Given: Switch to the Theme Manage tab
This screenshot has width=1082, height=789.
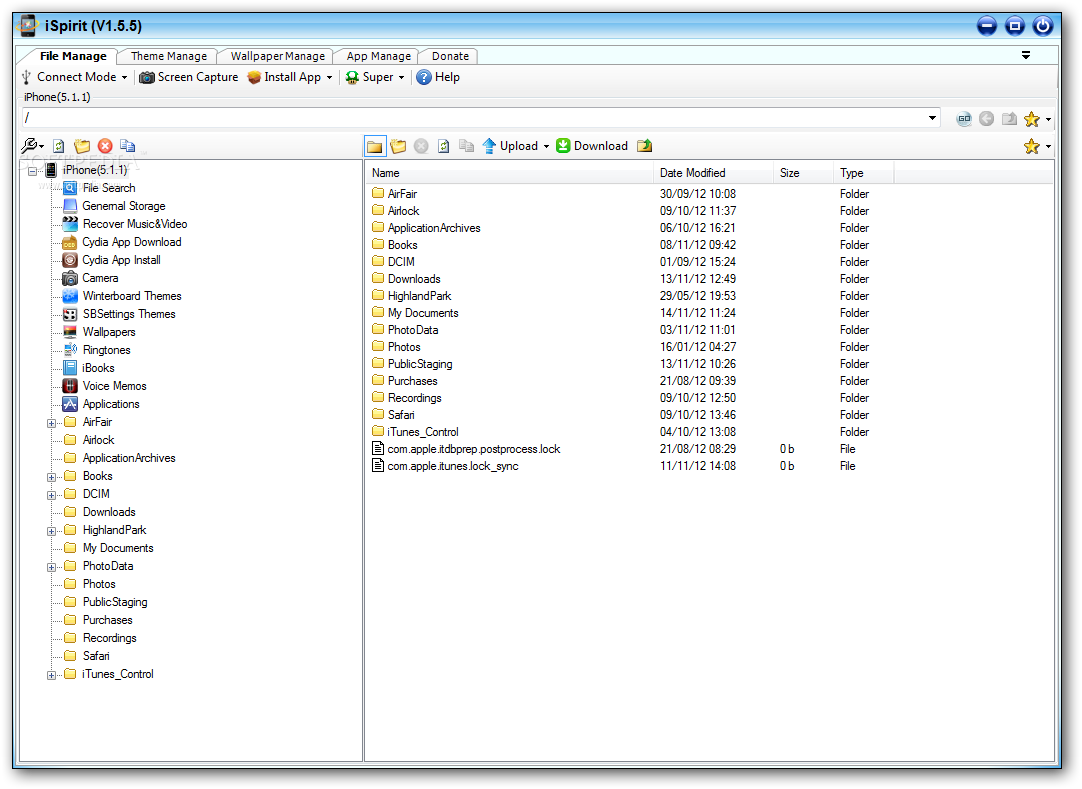Looking at the screenshot, I should (x=168, y=56).
